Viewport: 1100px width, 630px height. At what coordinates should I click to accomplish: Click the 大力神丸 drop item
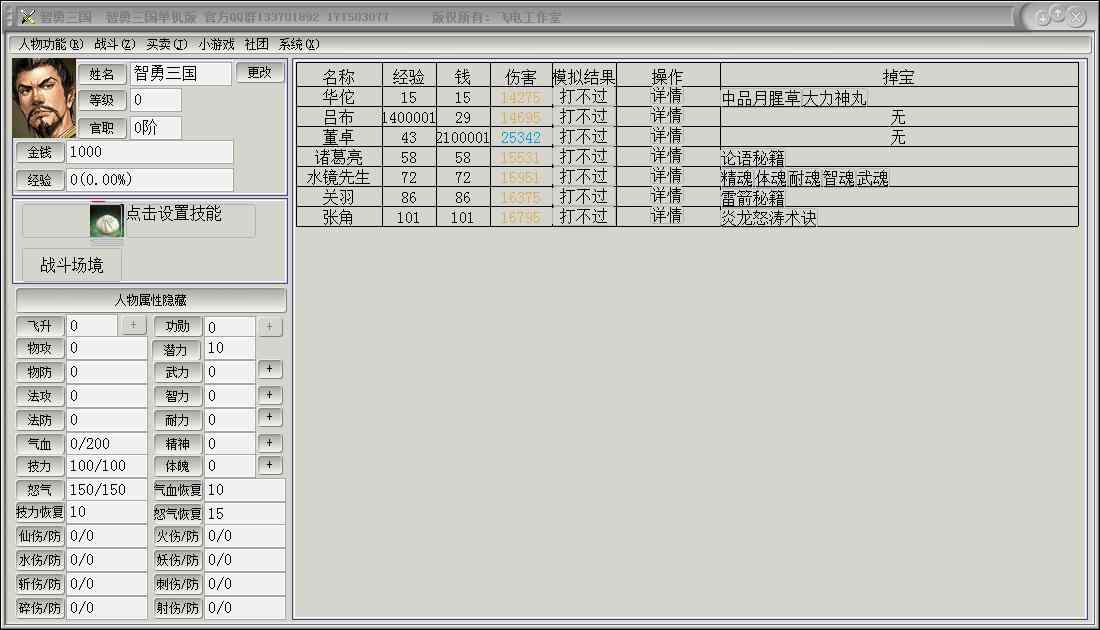click(835, 98)
